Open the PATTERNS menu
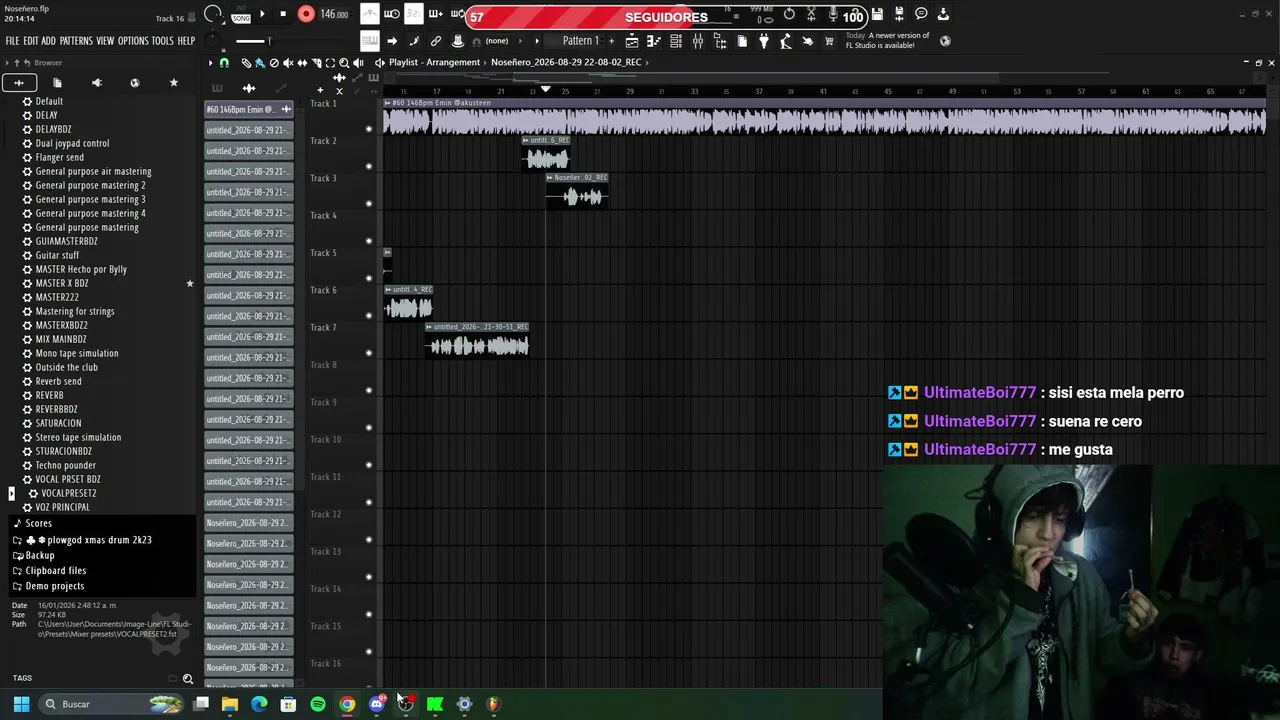Viewport: 1280px width, 720px height. click(76, 41)
